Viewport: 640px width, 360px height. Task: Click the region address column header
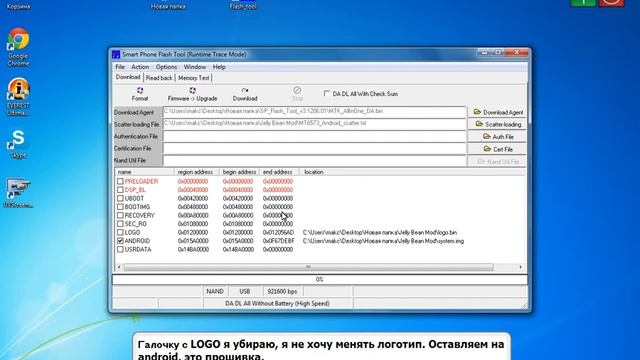pos(196,172)
